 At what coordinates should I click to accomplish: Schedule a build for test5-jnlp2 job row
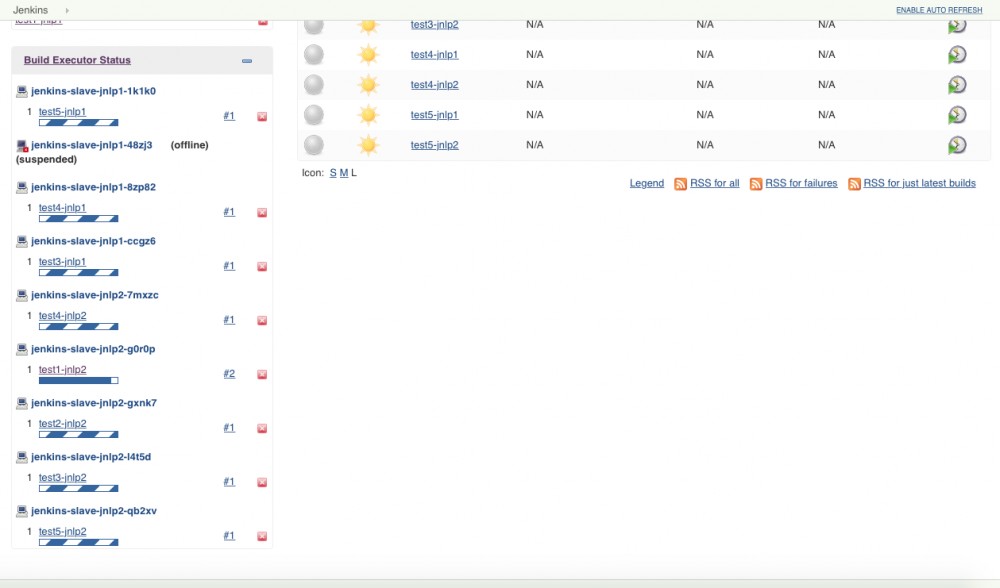(957, 145)
